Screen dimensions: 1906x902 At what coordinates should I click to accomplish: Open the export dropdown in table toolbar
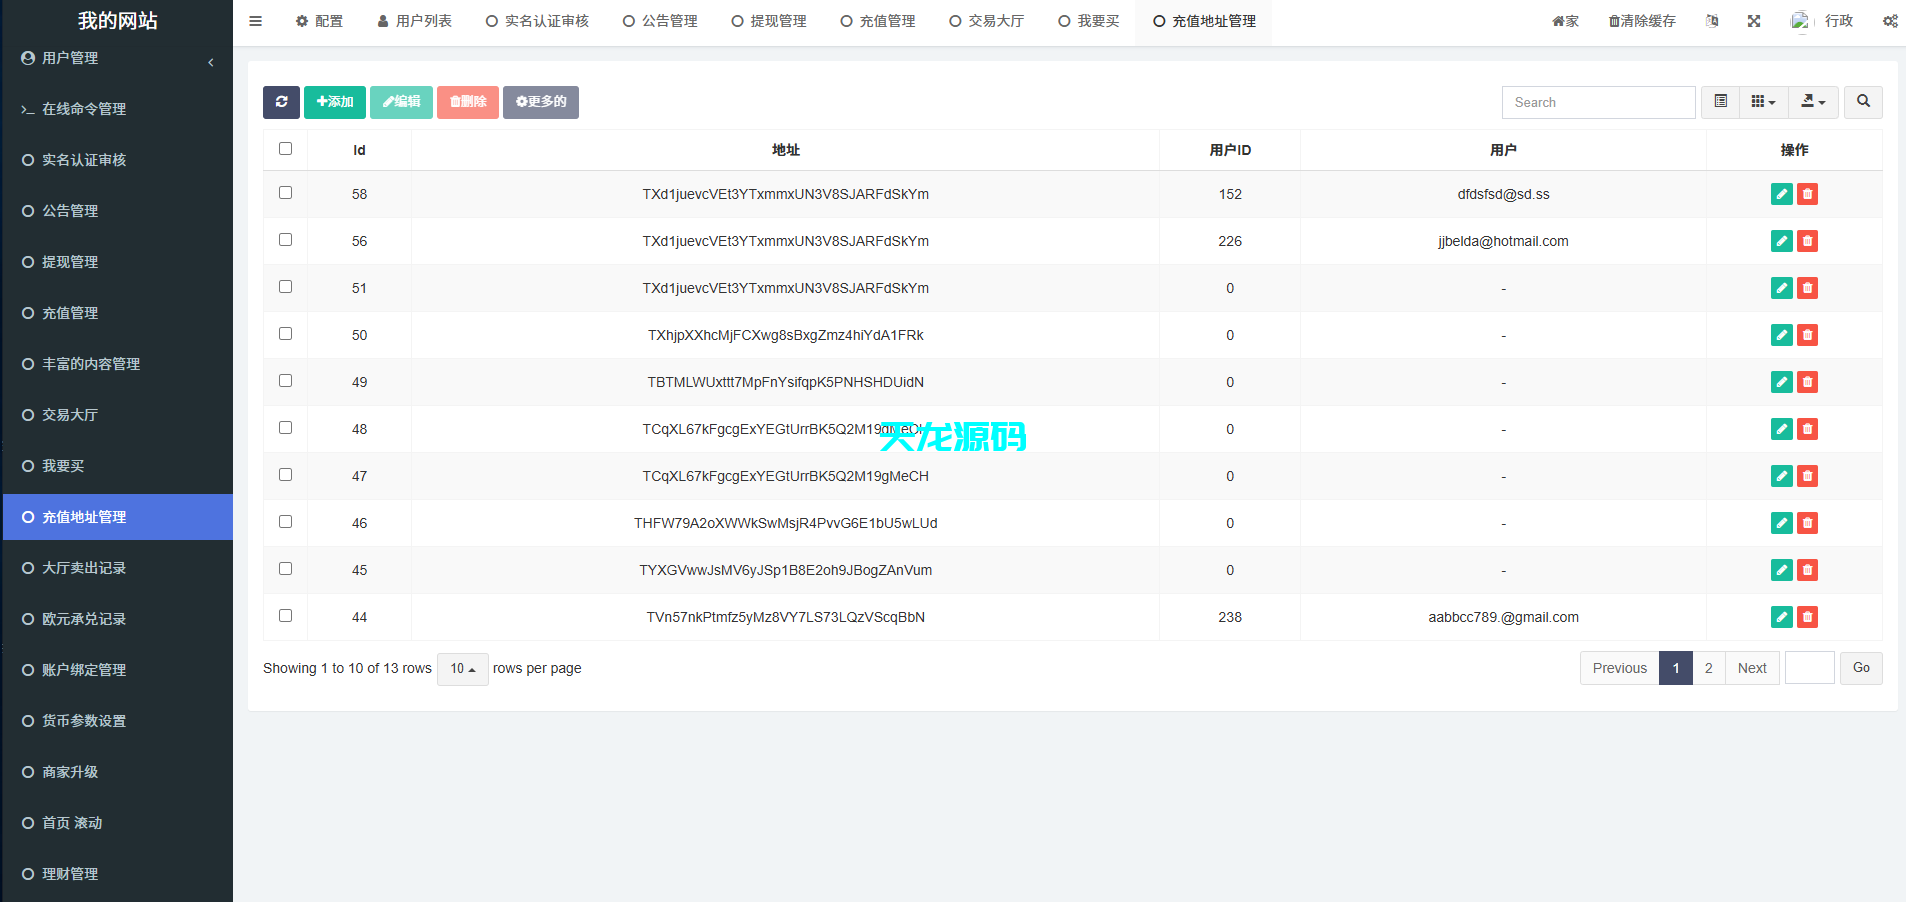point(1812,102)
